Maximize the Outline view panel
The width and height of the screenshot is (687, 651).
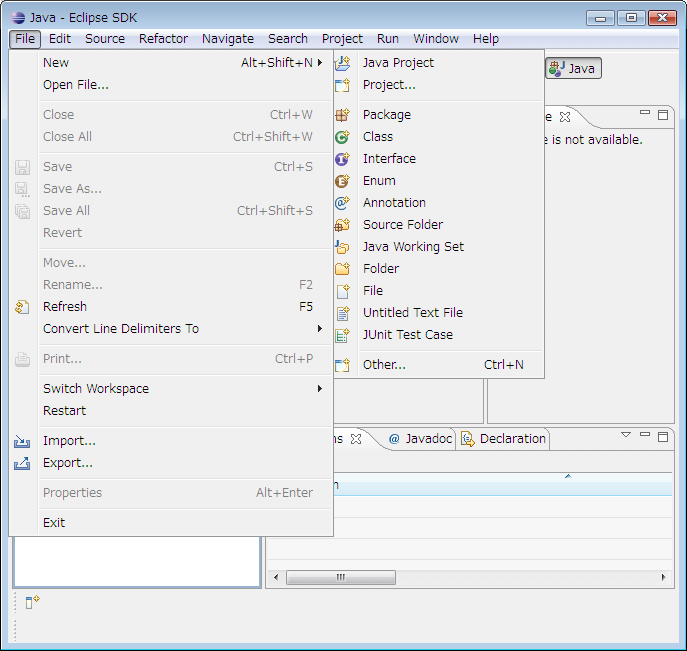[663, 115]
